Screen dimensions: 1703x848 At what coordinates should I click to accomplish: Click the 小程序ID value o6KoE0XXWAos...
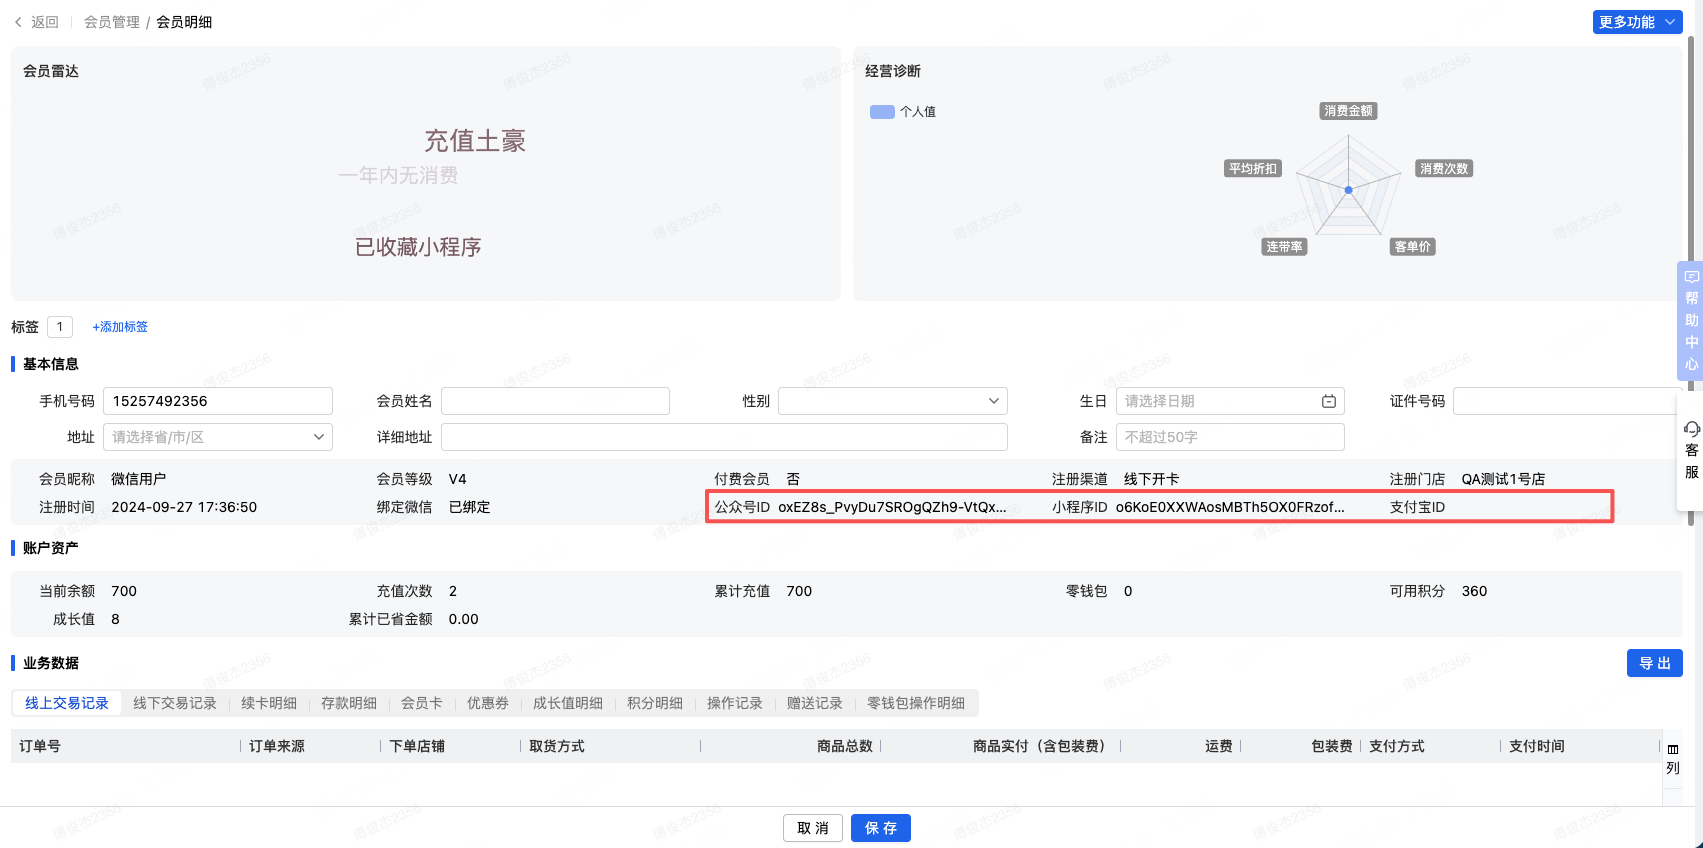1230,507
